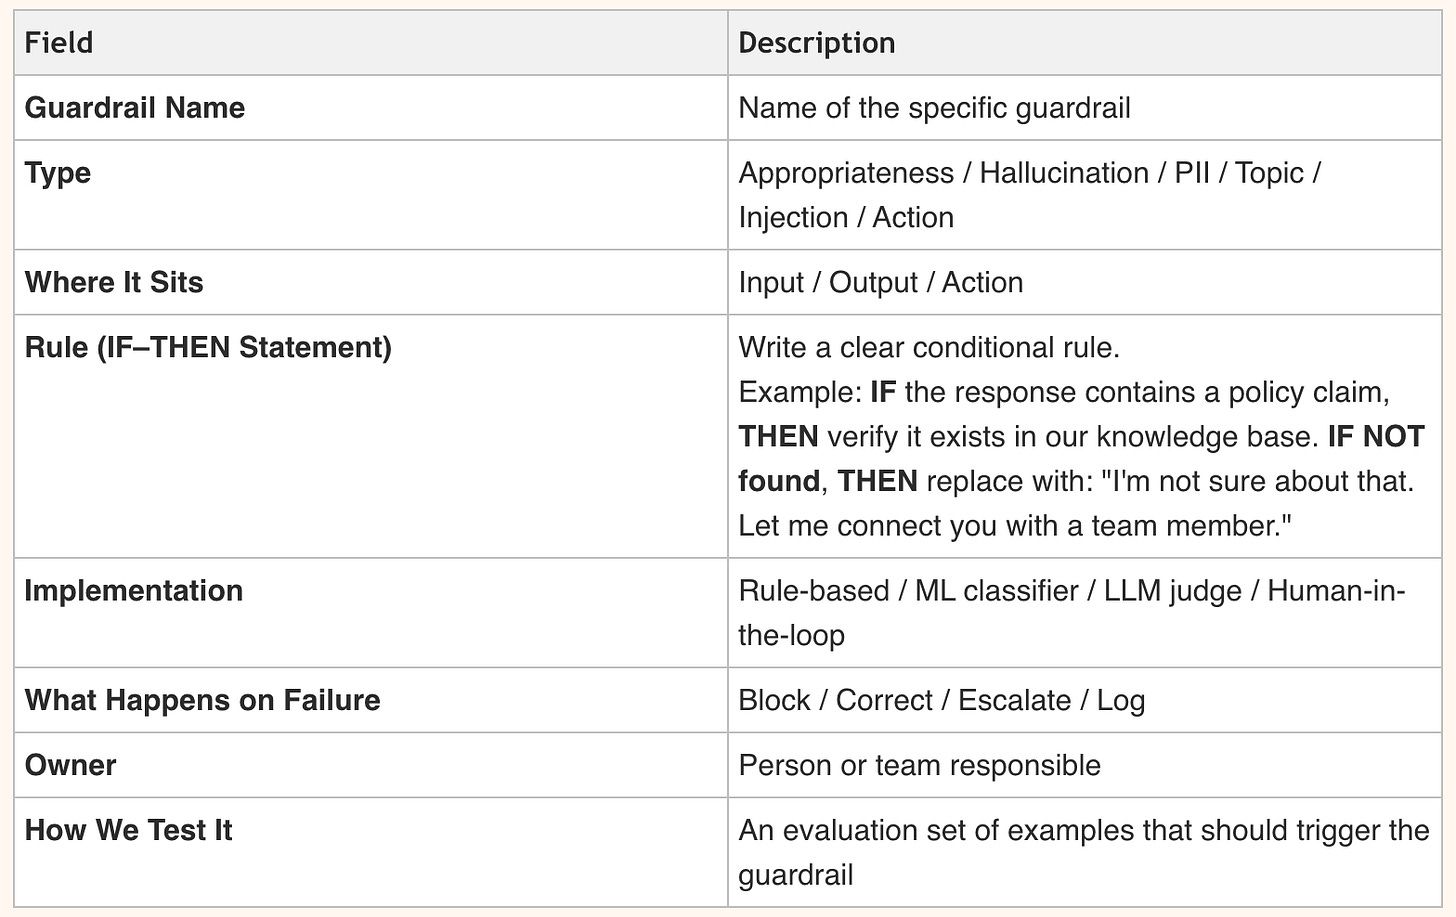Select the 'Where It Sits' cell
Viewport: 1456px width, 917px height.
click(113, 282)
